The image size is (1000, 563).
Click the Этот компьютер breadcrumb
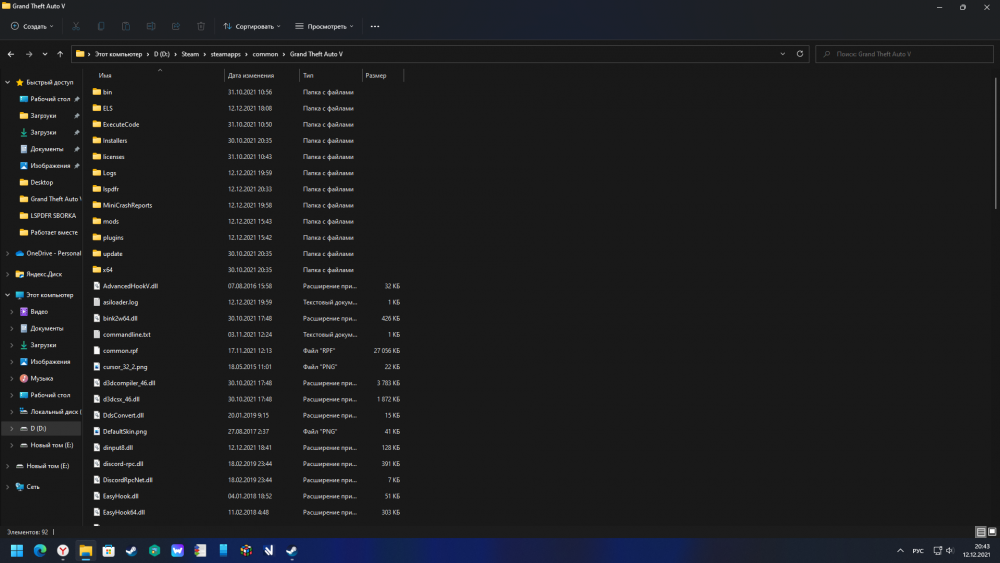point(119,54)
